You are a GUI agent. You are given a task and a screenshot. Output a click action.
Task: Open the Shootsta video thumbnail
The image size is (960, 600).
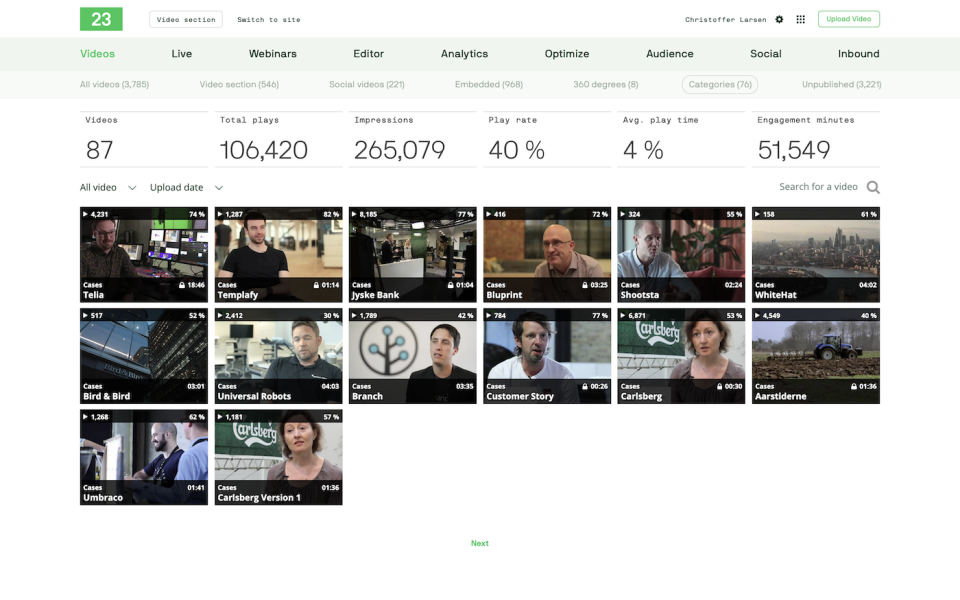tap(681, 255)
